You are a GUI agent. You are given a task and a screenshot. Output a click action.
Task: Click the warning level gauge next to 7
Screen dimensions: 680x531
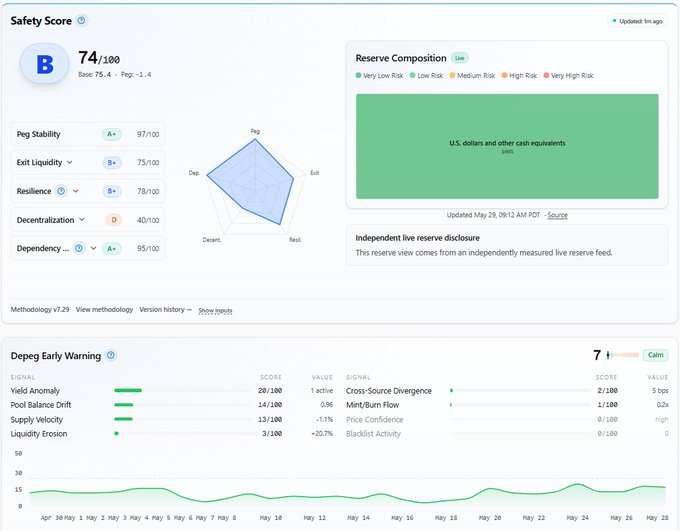(623, 355)
